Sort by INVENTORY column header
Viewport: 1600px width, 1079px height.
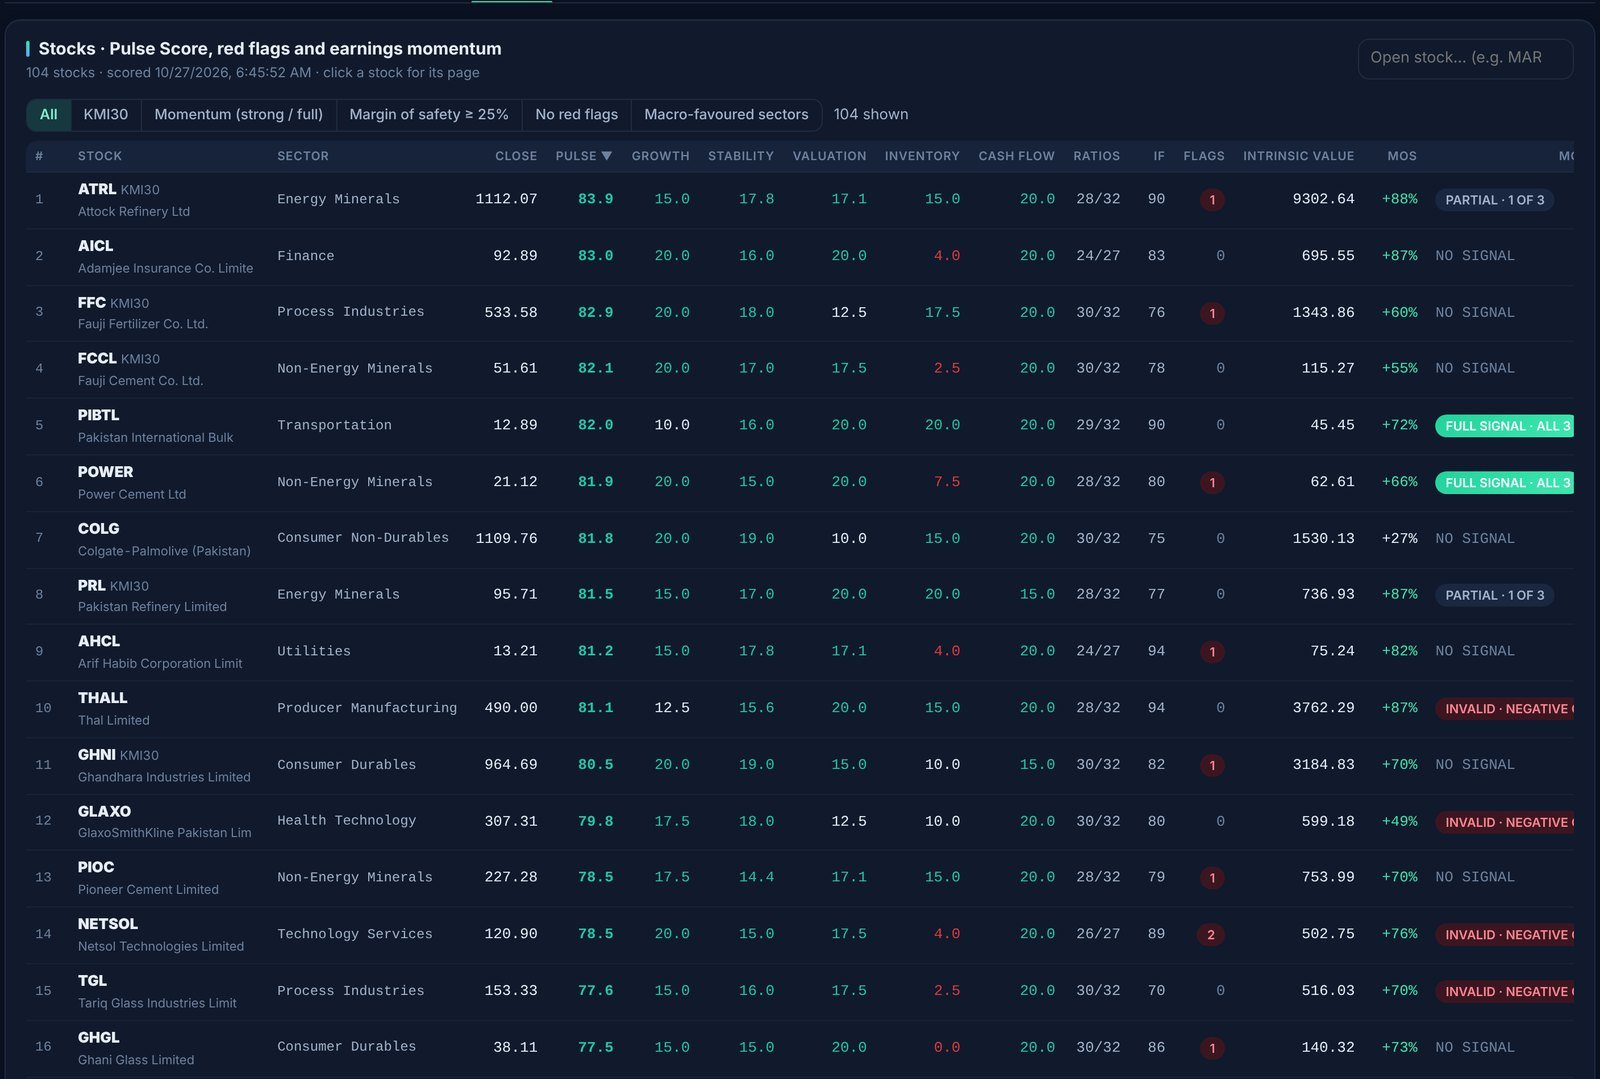(922, 156)
